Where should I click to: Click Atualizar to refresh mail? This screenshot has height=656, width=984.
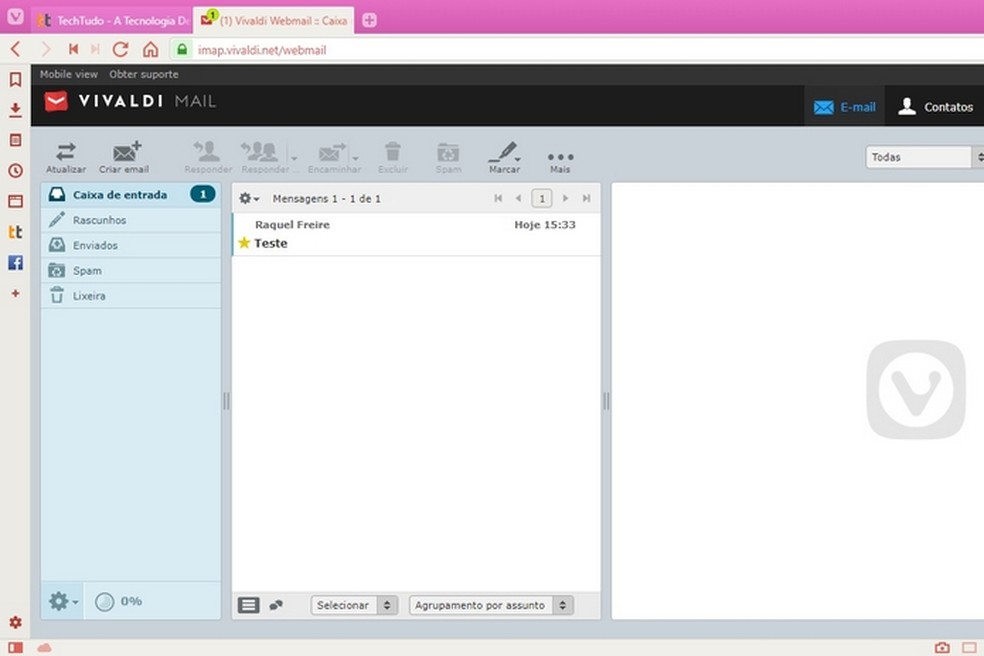tap(66, 158)
